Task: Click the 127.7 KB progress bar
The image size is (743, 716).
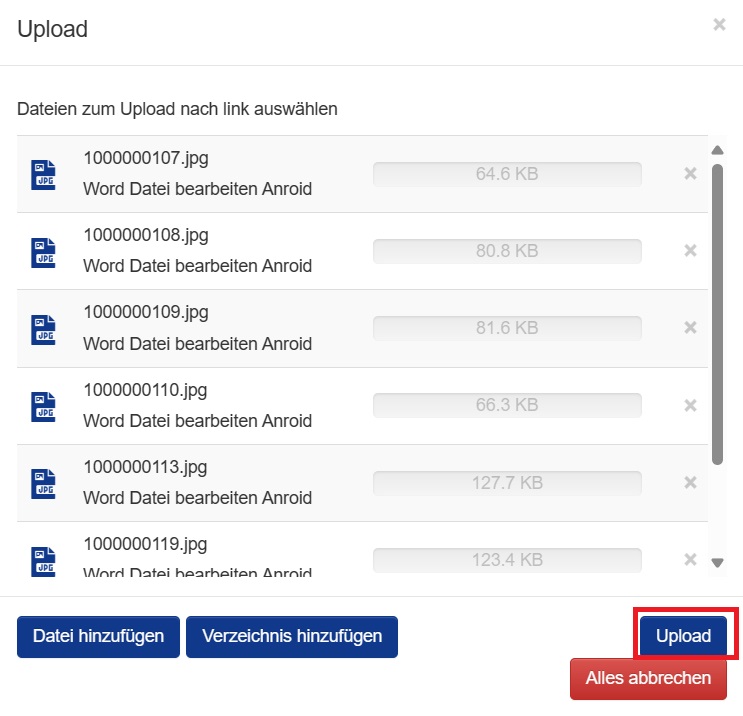Action: pyautogui.click(x=507, y=483)
